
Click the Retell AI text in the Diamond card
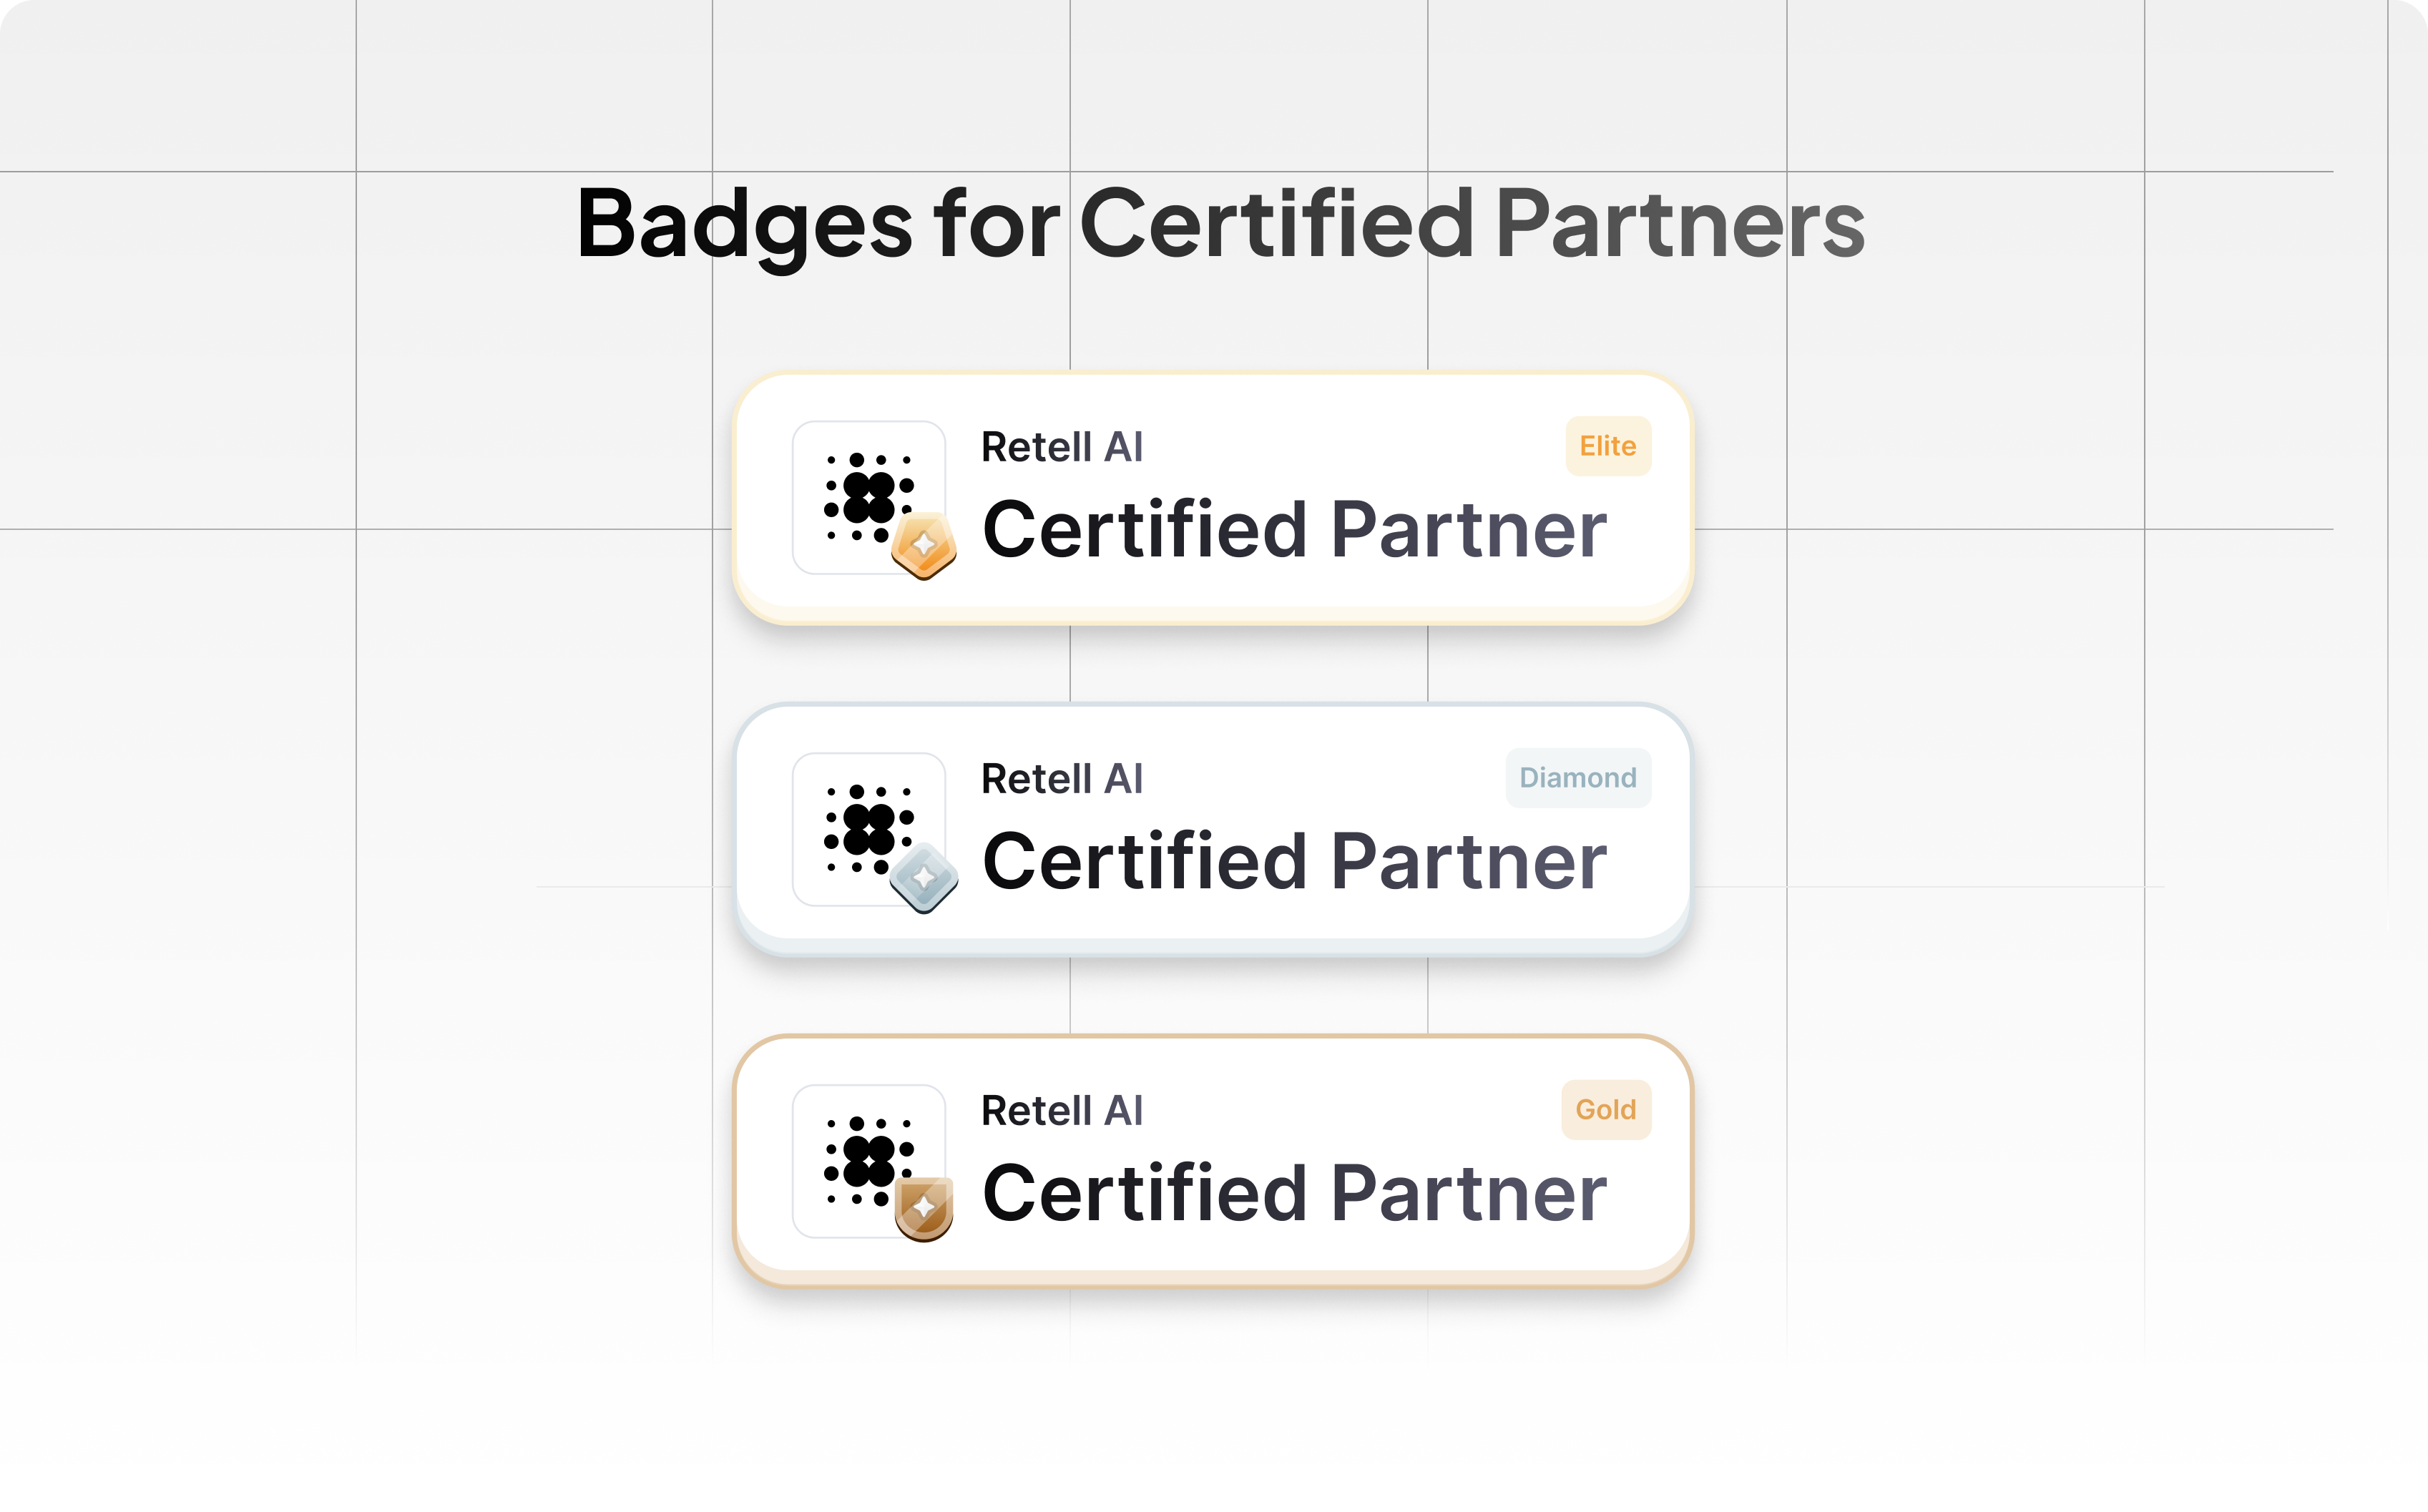1062,779
